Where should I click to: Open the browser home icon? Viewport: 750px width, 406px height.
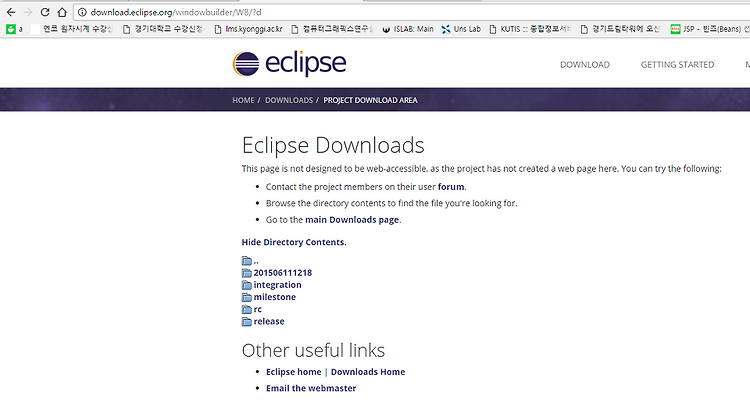(x=62, y=12)
